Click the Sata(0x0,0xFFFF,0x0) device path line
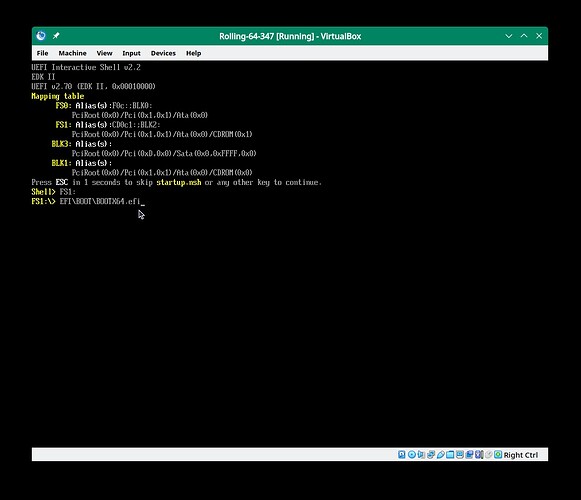Screen dimensions: 581x500 164,153
